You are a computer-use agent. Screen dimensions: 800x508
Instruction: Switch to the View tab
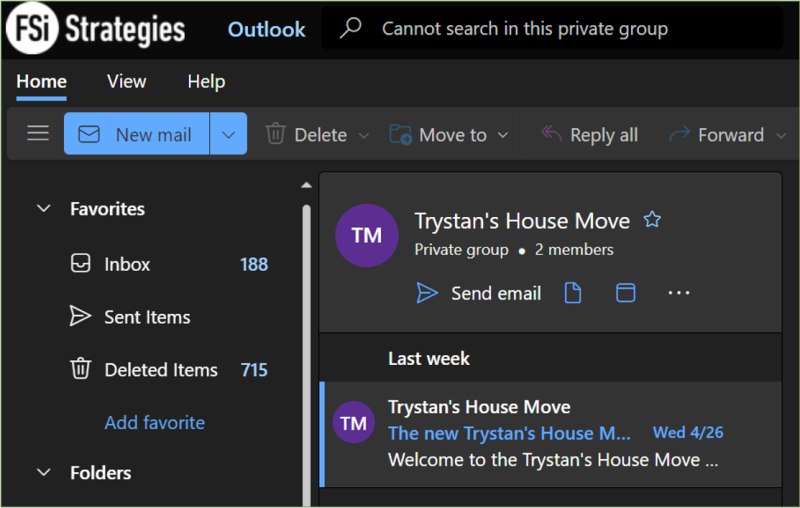point(127,82)
